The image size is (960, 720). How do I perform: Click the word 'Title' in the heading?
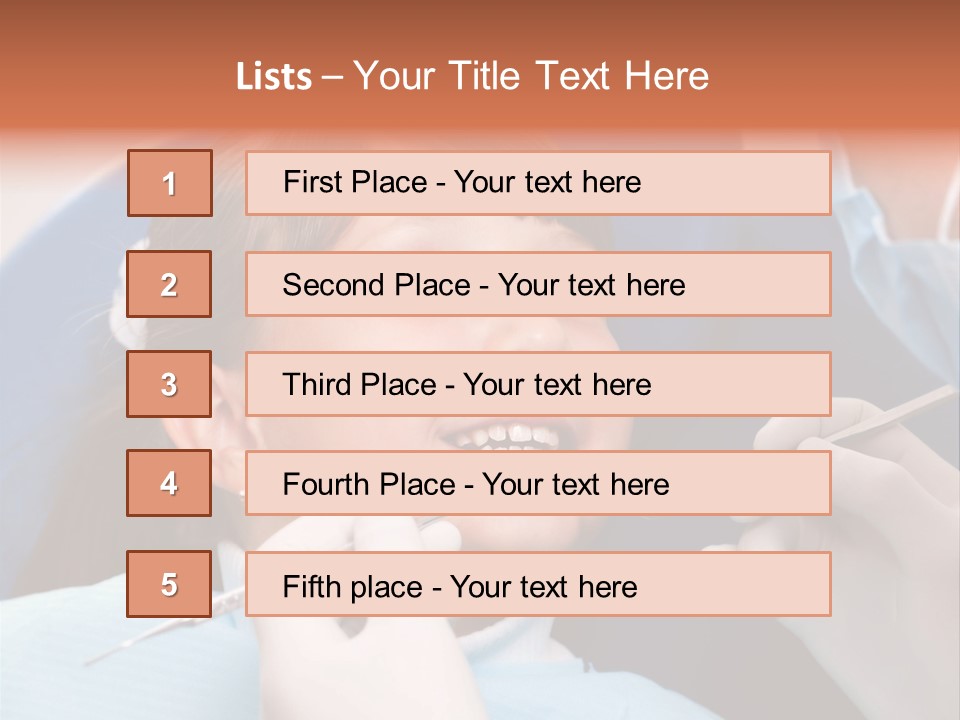[485, 77]
